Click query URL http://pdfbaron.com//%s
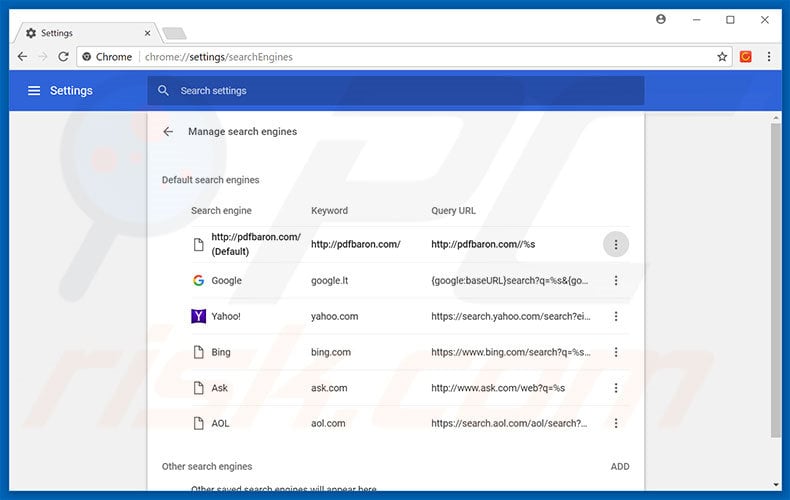This screenshot has height=500, width=790. coord(483,244)
